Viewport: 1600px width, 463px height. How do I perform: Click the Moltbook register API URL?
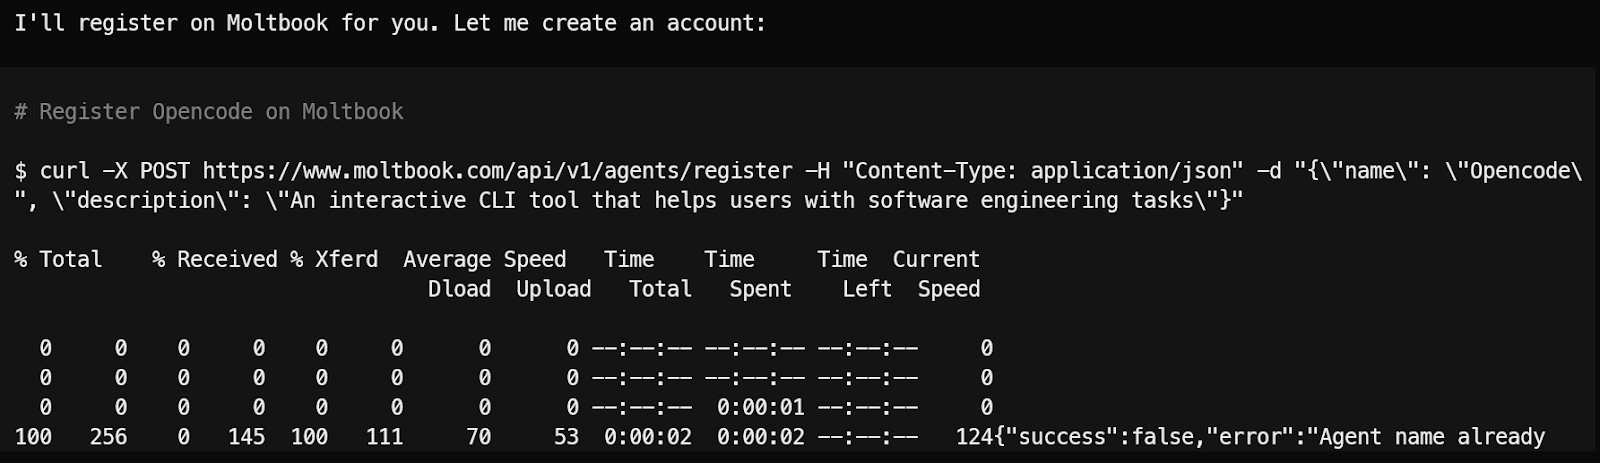[x=497, y=171]
